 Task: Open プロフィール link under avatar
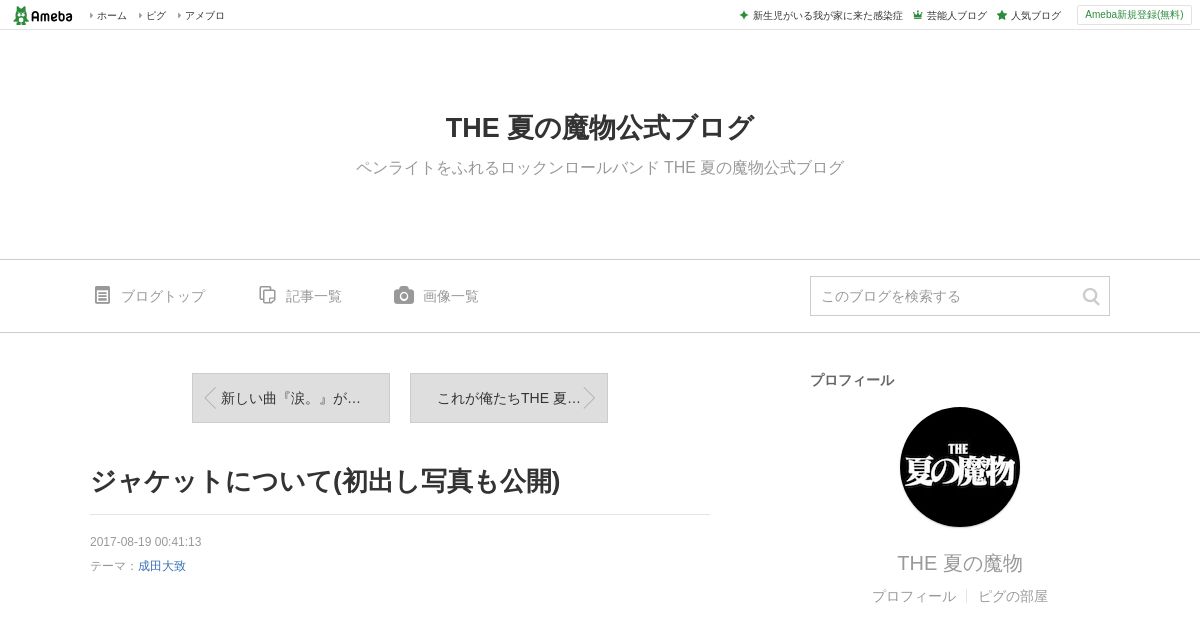pyautogui.click(x=913, y=596)
